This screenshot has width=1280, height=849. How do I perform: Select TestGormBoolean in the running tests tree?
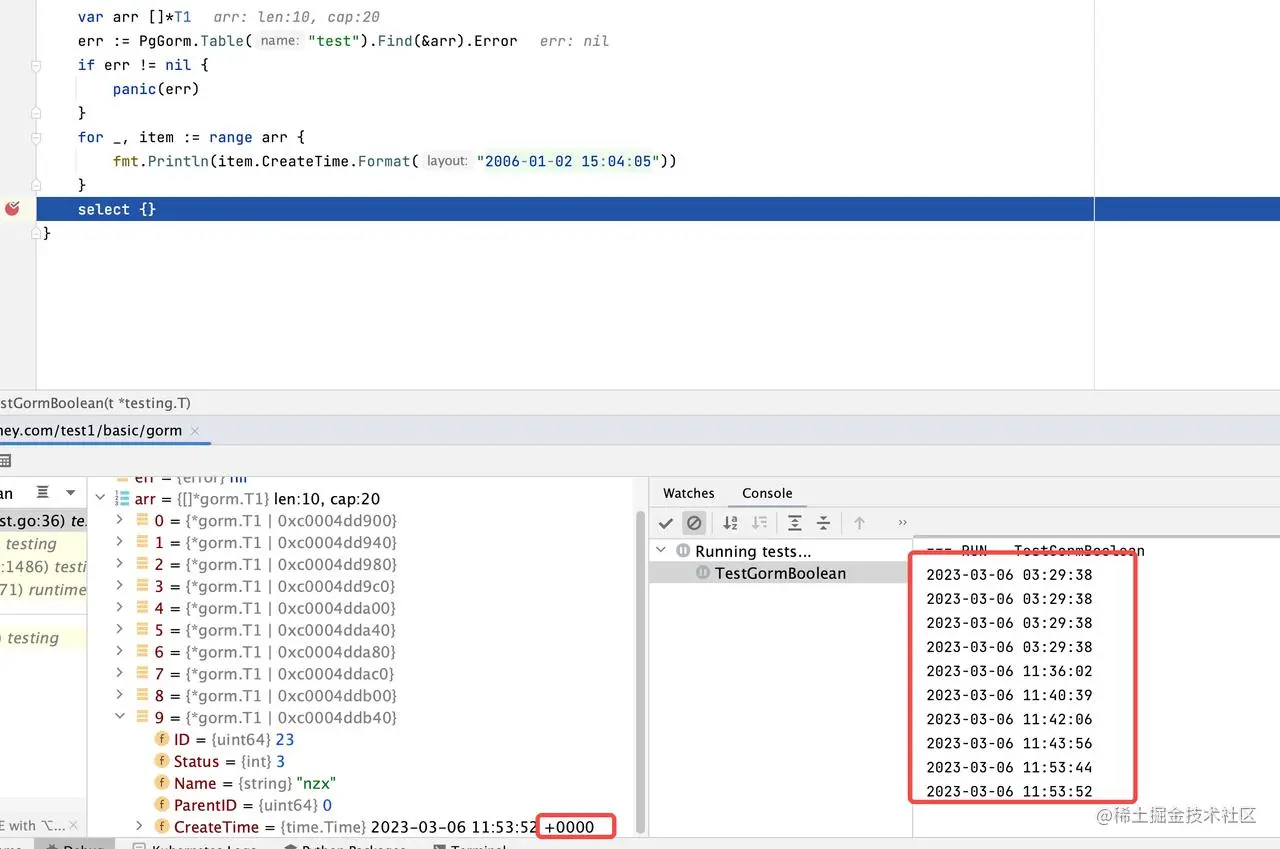[779, 572]
